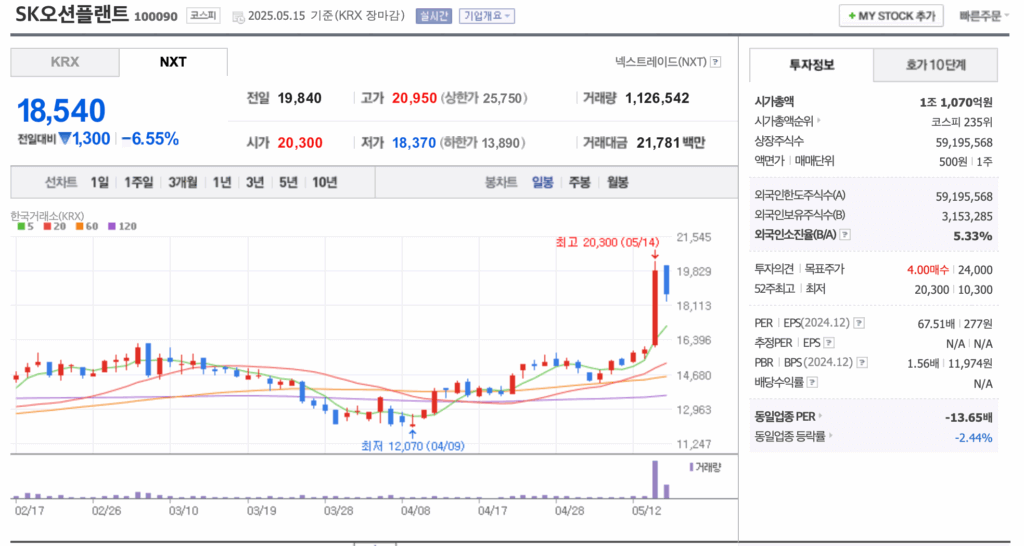The height and width of the screenshot is (546, 1024).
Task: Select the 1주일 line chart period
Action: (138, 182)
